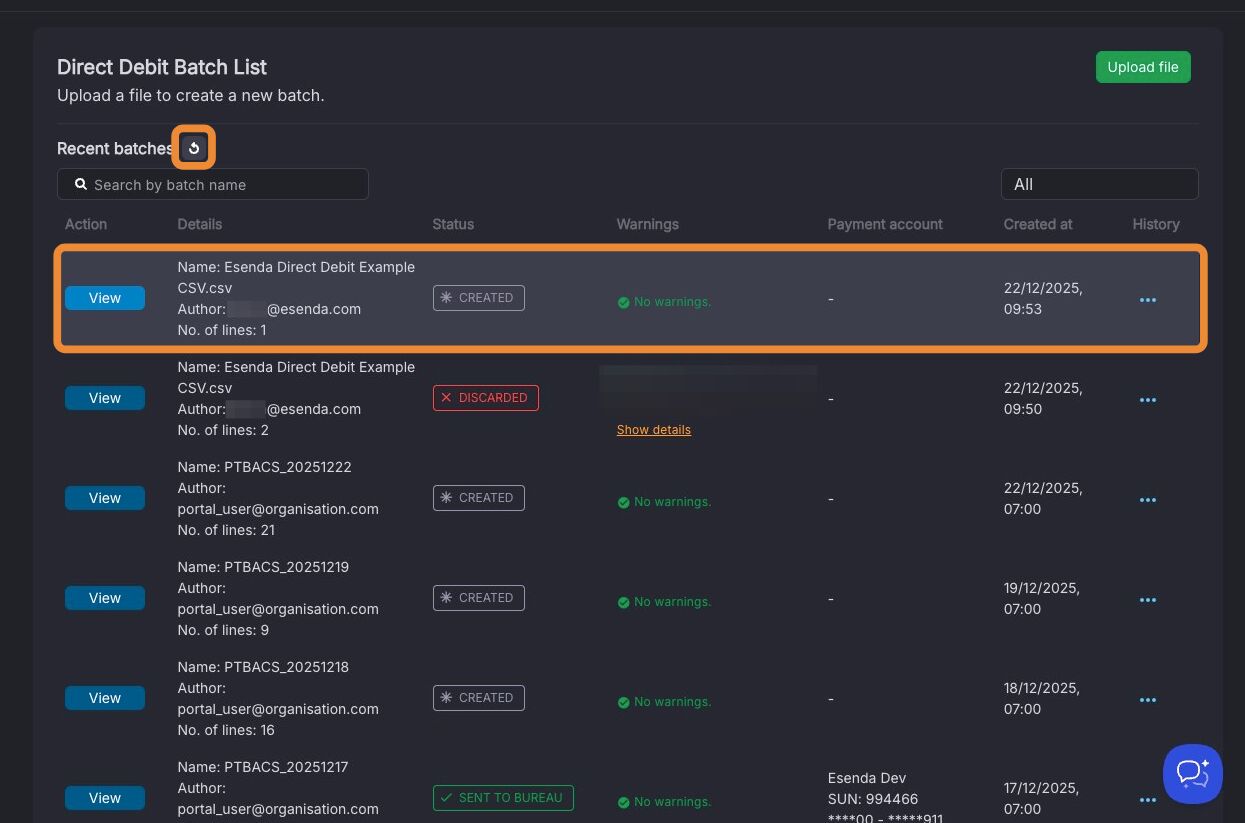Click CREATED badge of PTBACS_20251219
This screenshot has height=823, width=1245.
coord(479,598)
